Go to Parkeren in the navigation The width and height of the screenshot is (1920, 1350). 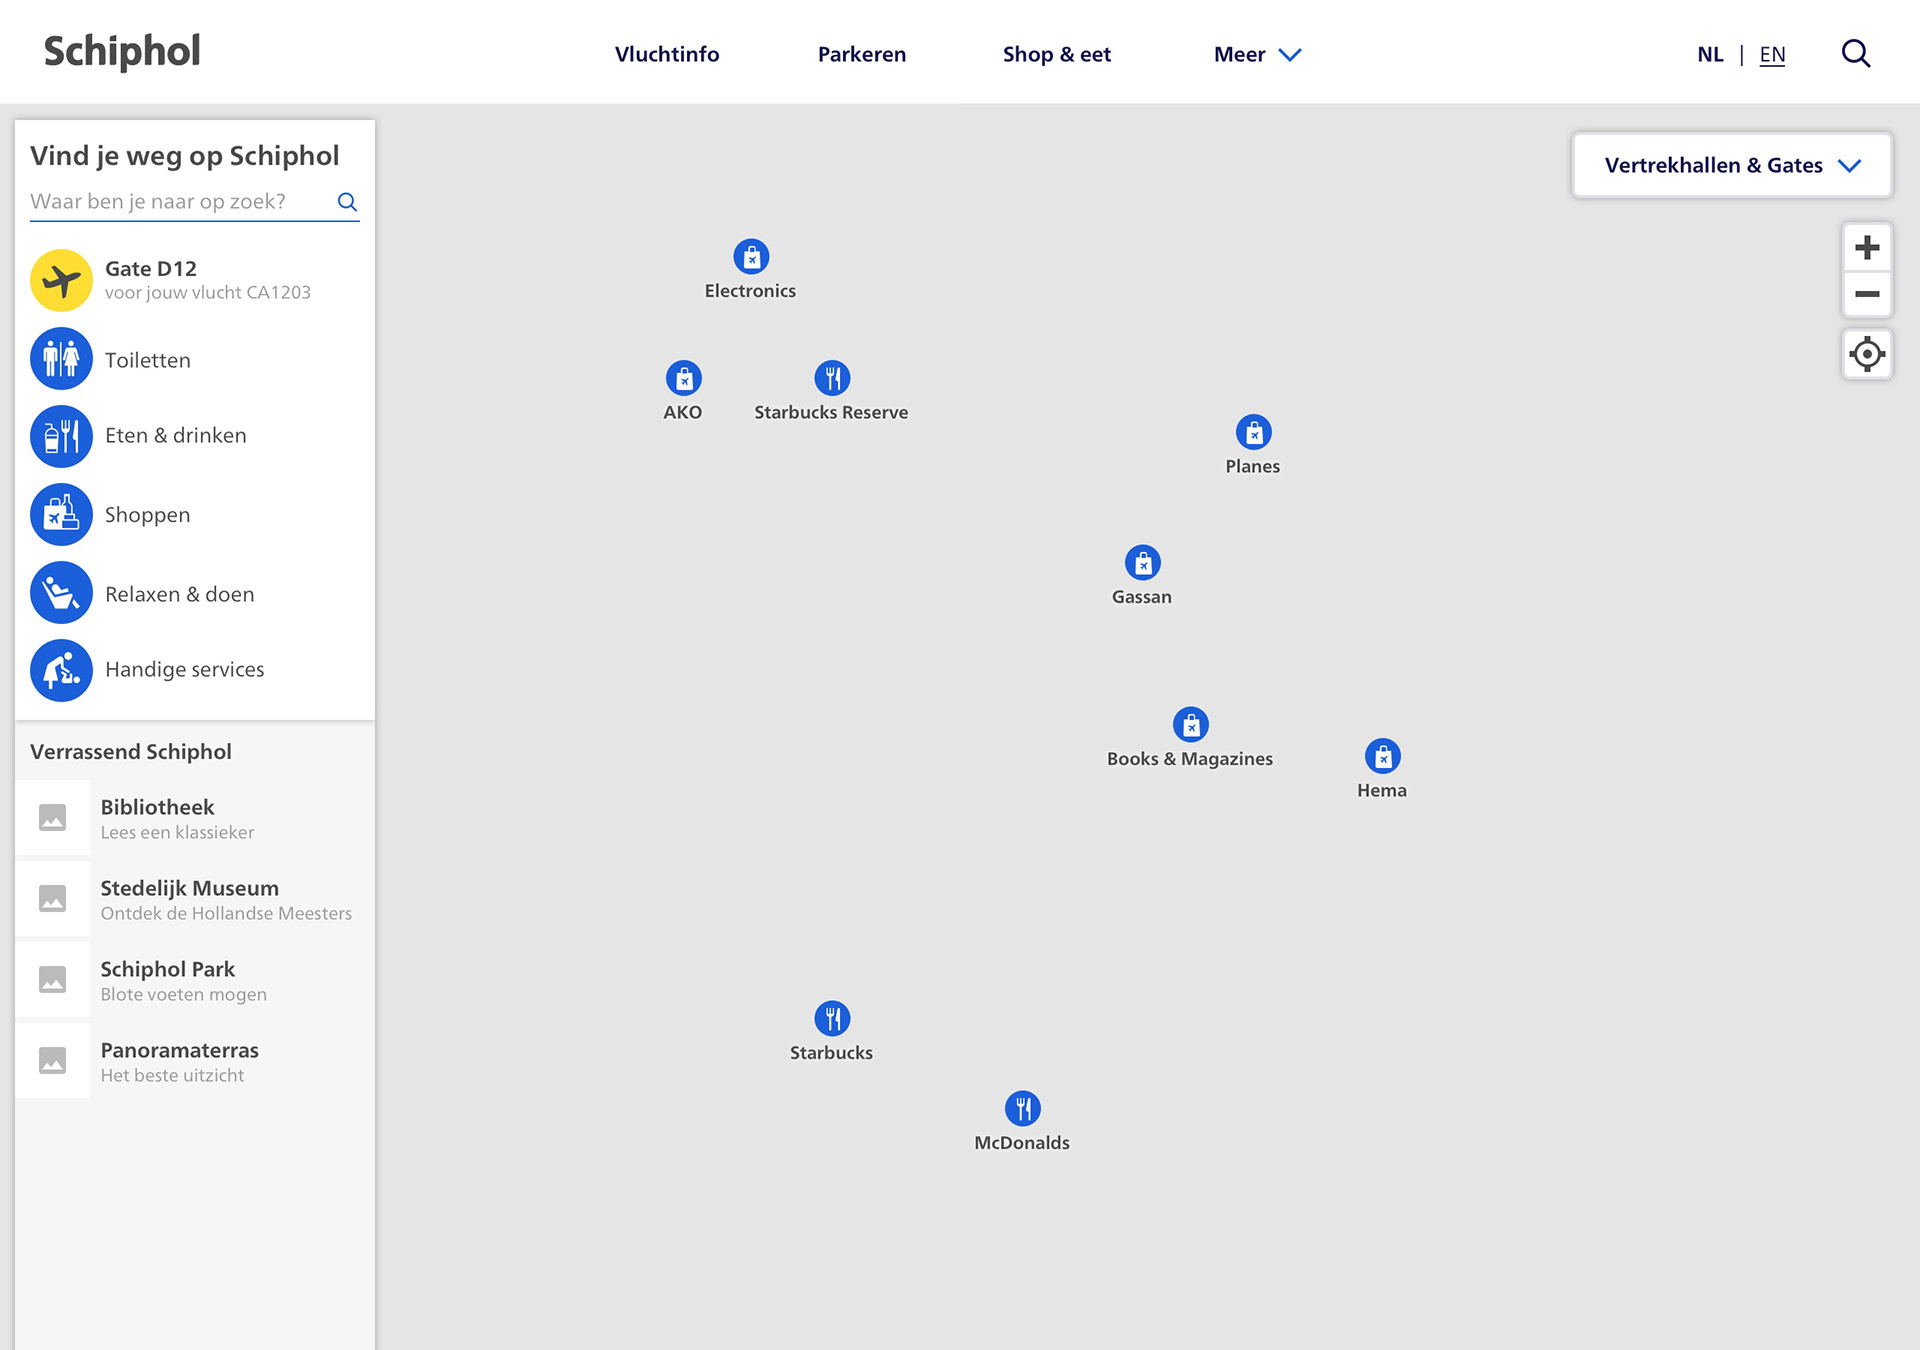pos(862,54)
